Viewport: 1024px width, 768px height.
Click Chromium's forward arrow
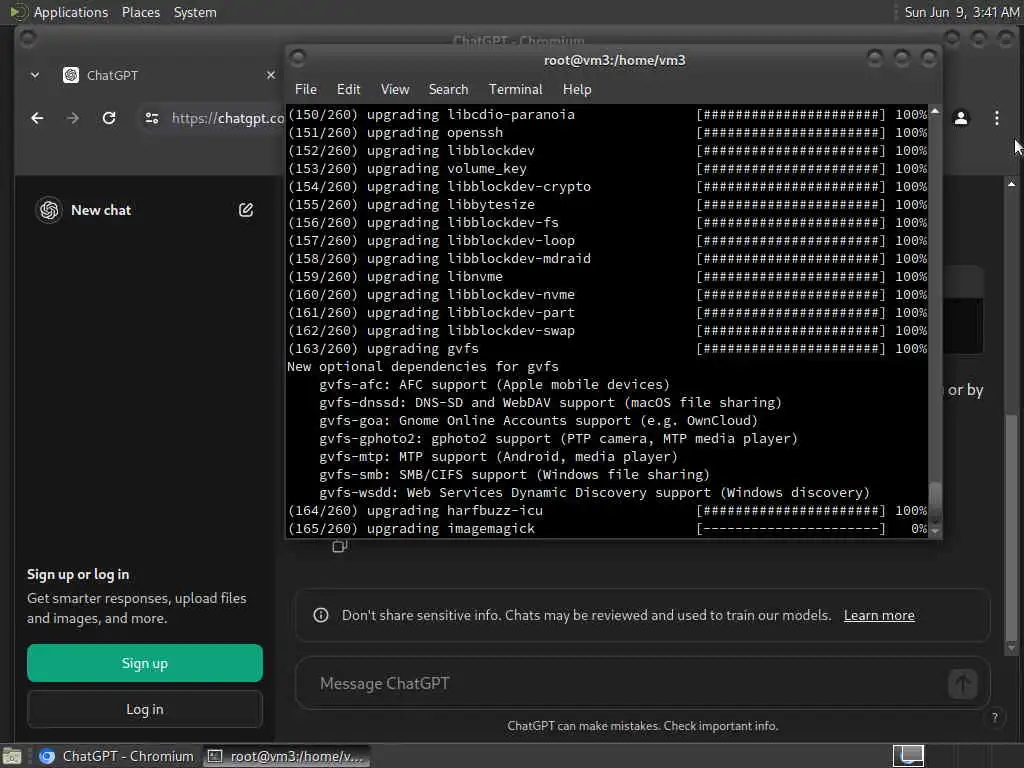coord(72,118)
